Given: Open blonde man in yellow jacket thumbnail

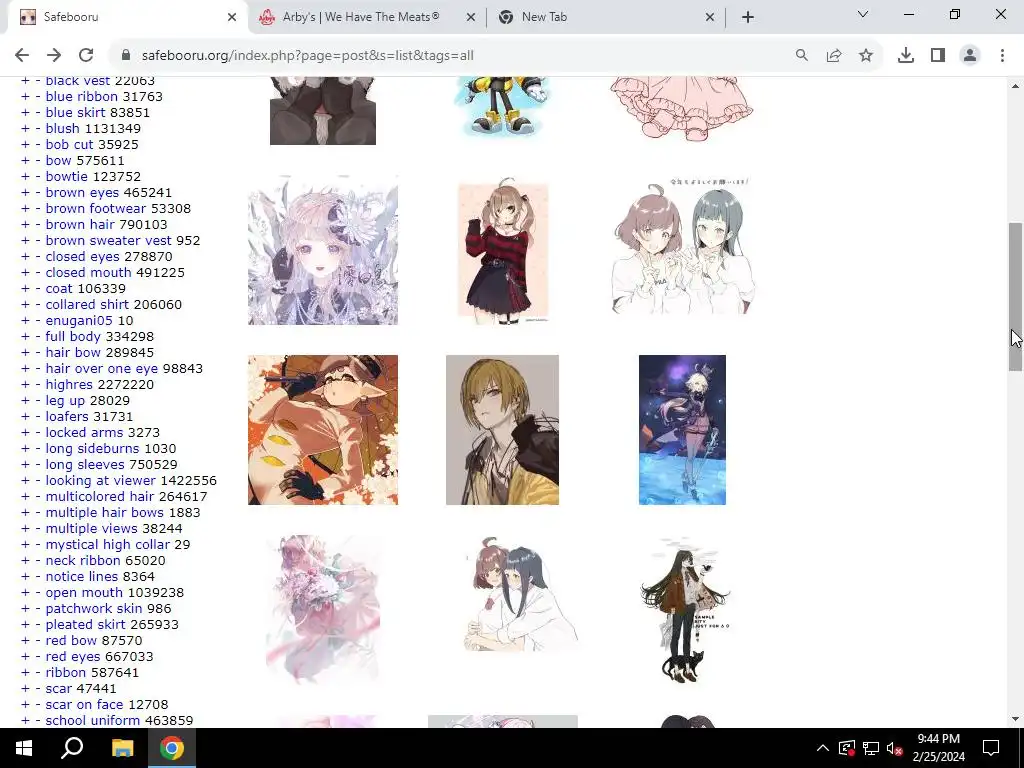Looking at the screenshot, I should (502, 430).
